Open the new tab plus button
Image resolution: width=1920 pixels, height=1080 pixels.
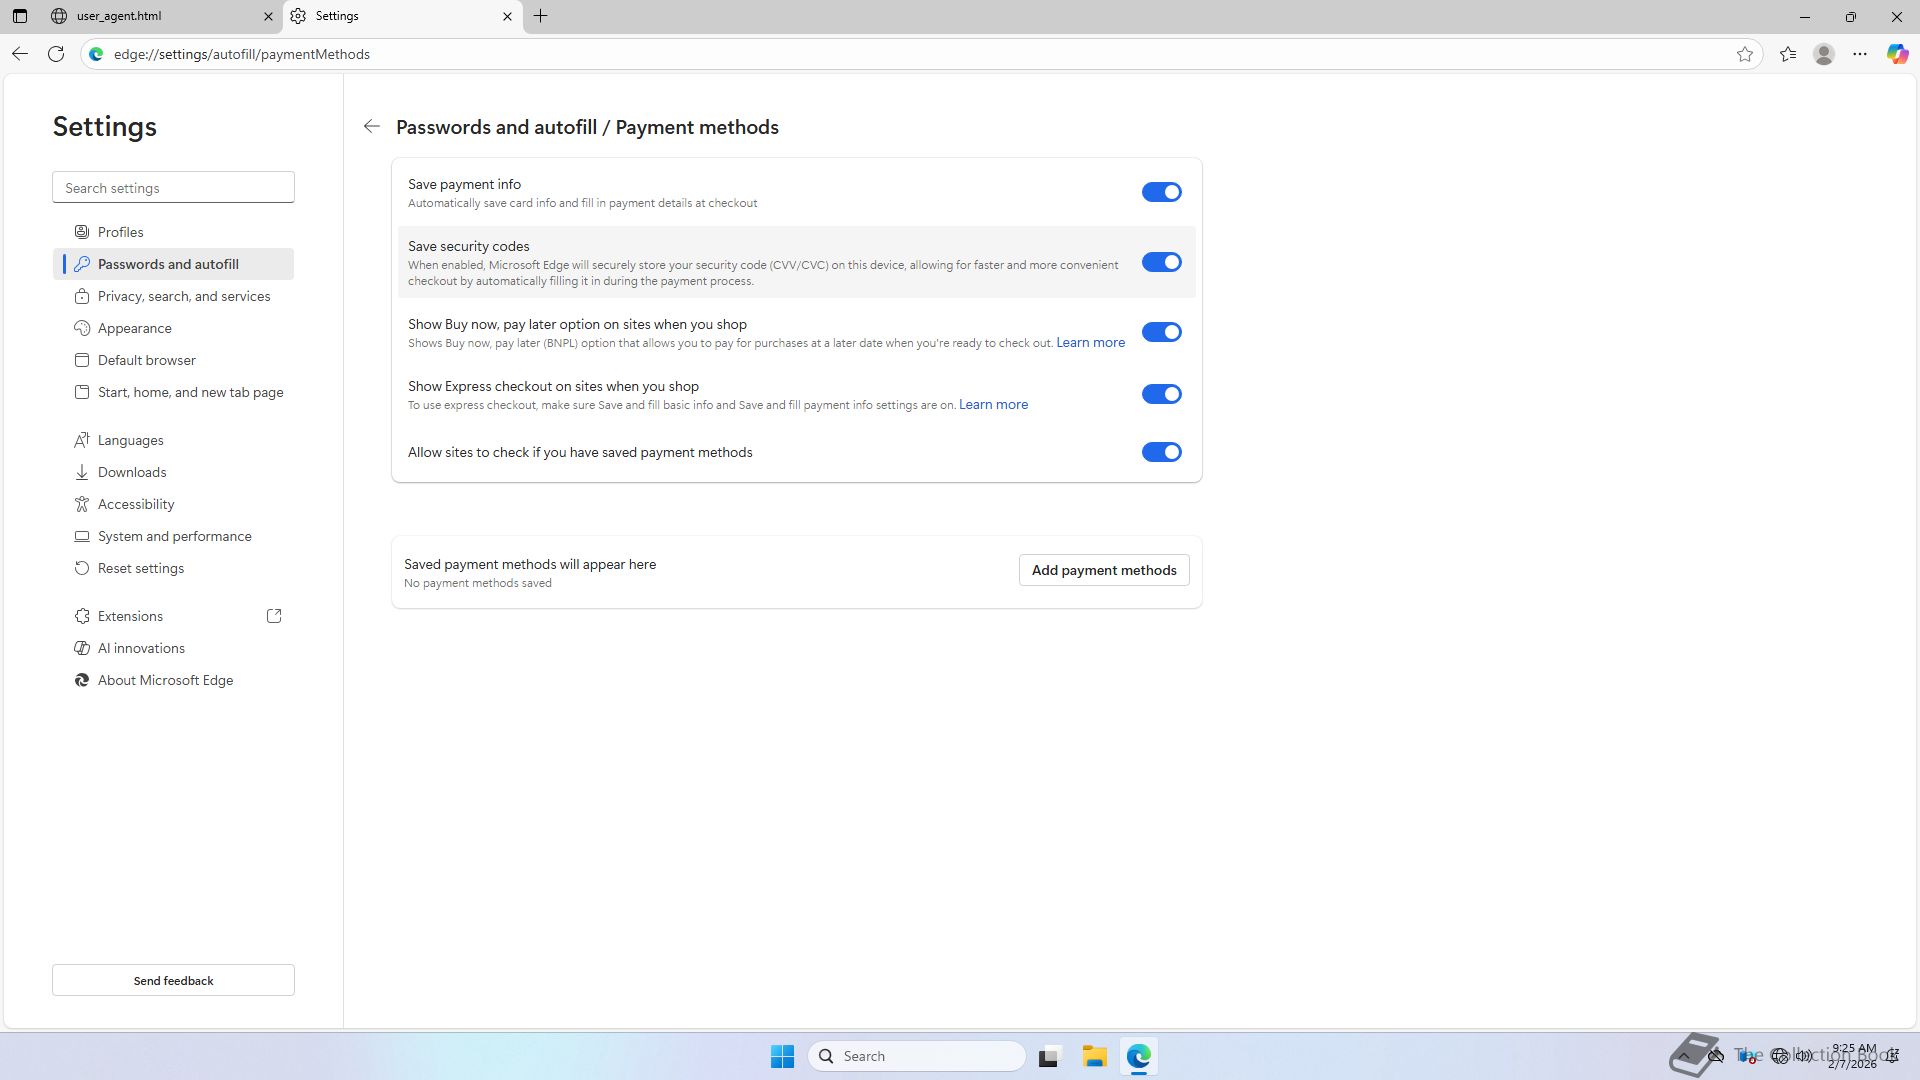pos(540,16)
